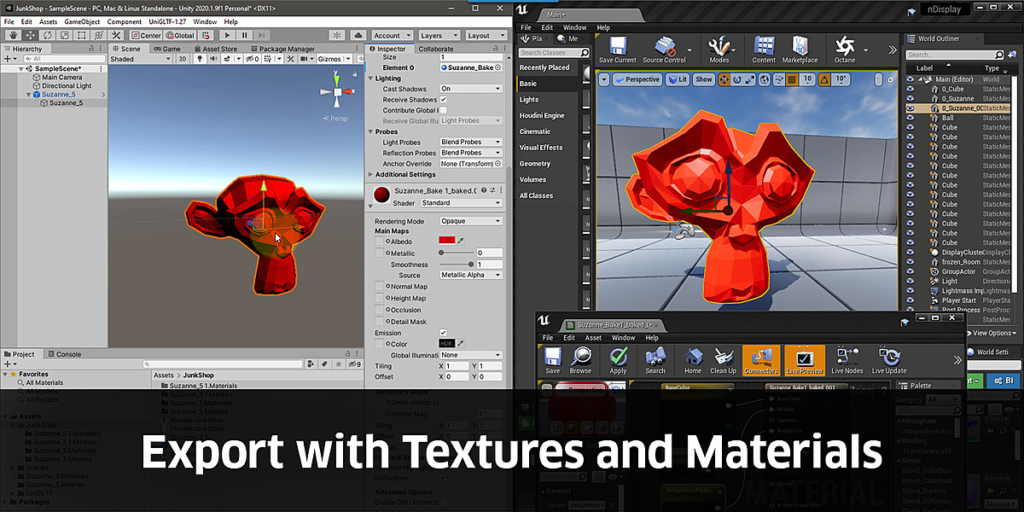Open the Rendering Mode dropdown

[471, 221]
